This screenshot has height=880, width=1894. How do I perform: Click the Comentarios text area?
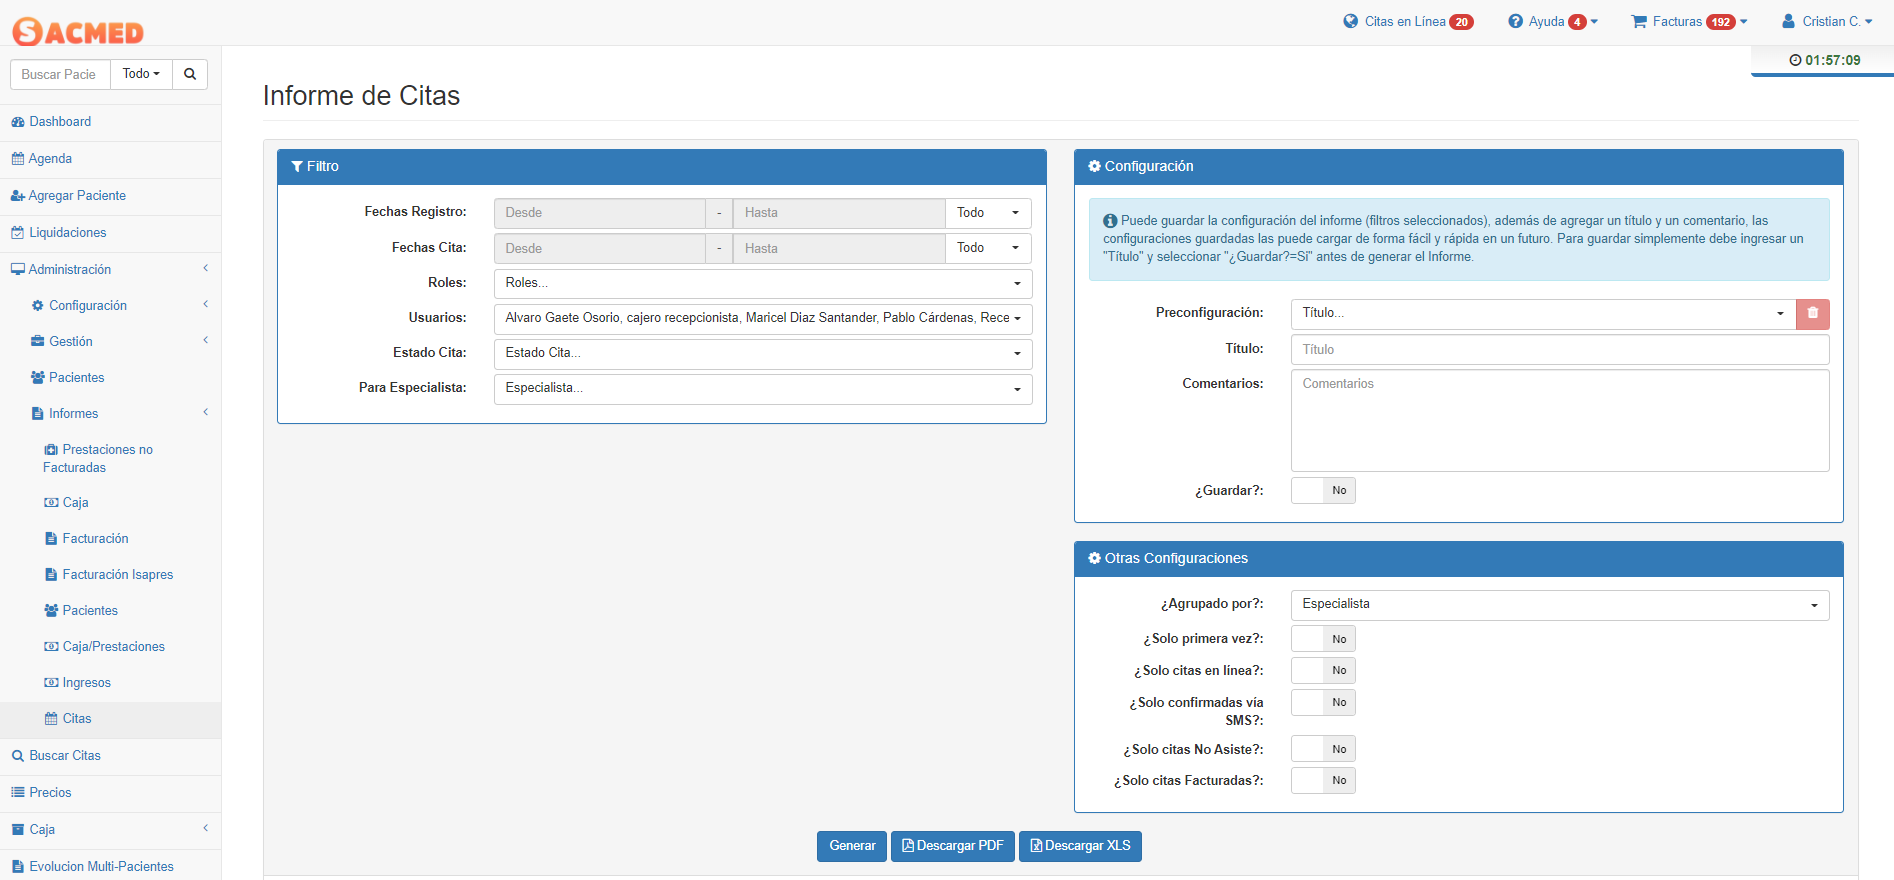coord(1559,421)
